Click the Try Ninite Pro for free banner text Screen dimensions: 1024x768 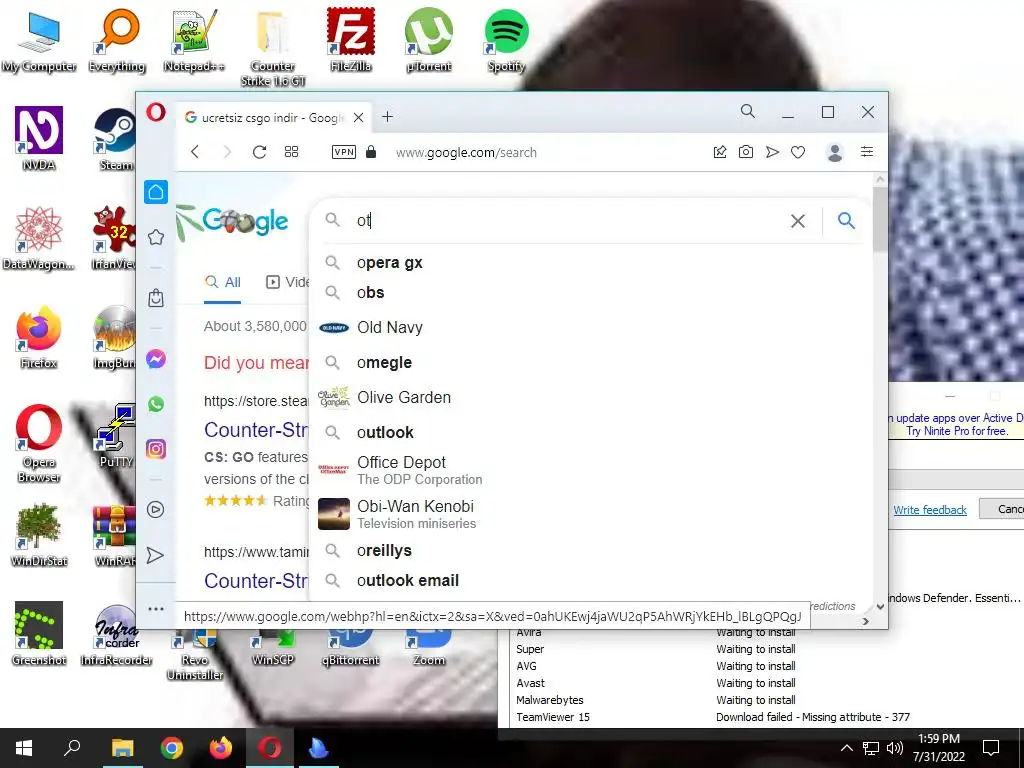click(957, 431)
